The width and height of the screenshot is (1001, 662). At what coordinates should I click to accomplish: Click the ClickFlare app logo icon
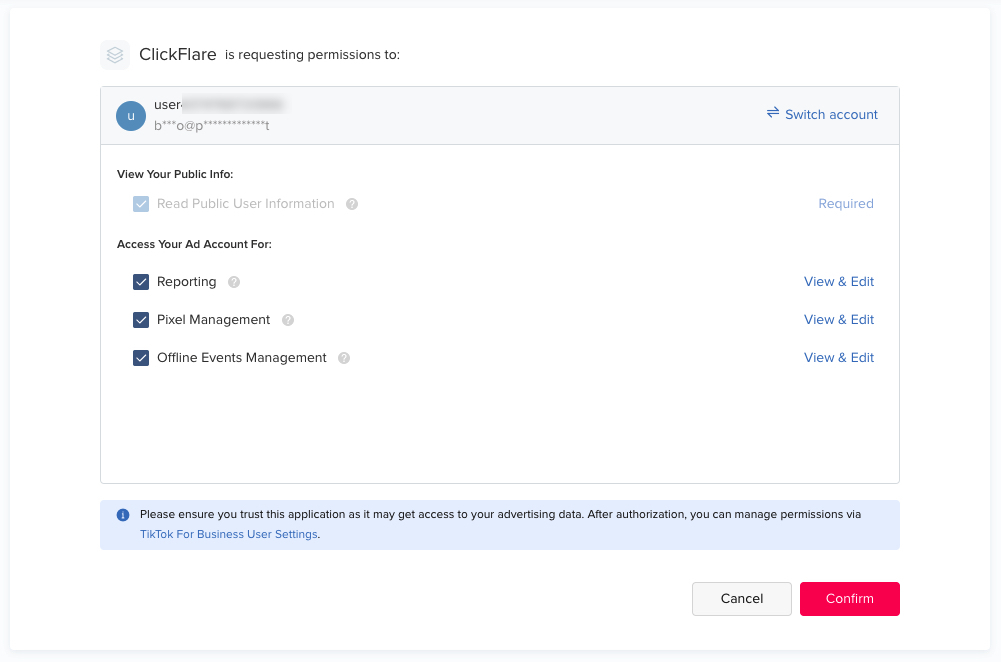pos(115,55)
